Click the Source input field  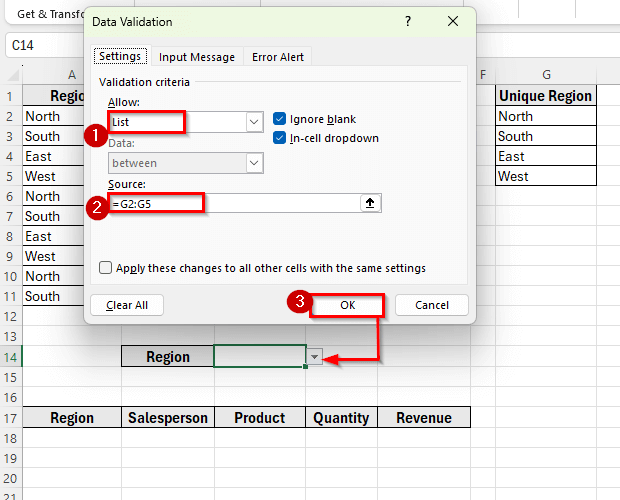(234, 203)
